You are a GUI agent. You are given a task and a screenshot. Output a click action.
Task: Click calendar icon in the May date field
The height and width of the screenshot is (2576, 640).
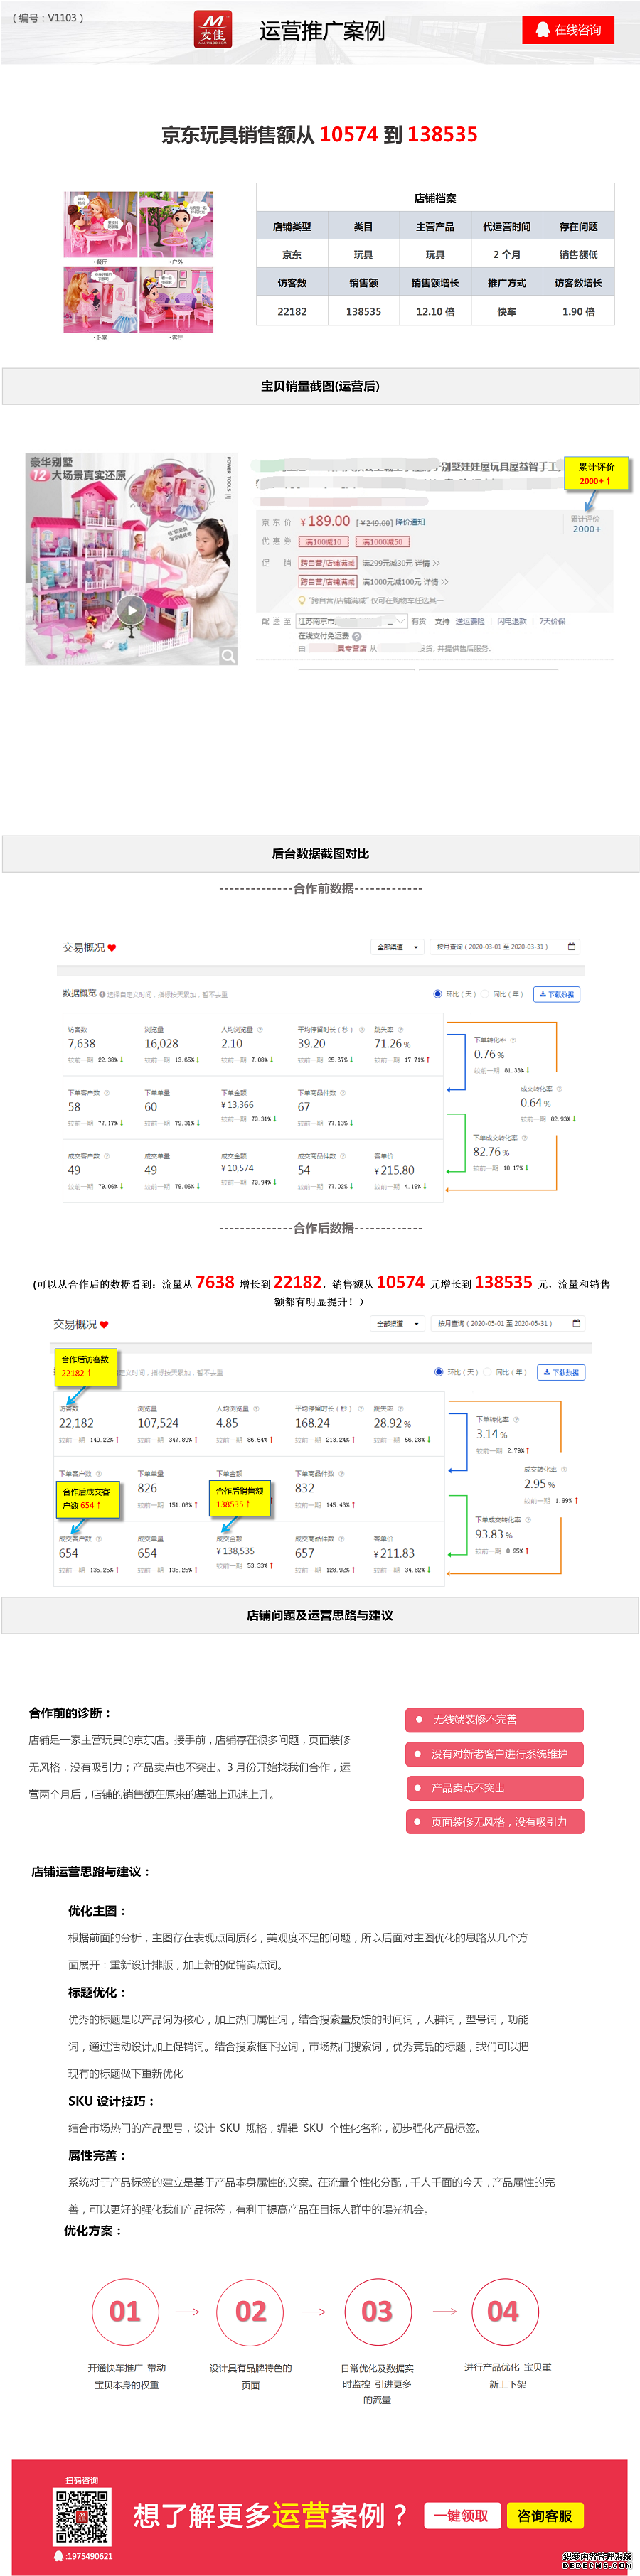point(576,1323)
